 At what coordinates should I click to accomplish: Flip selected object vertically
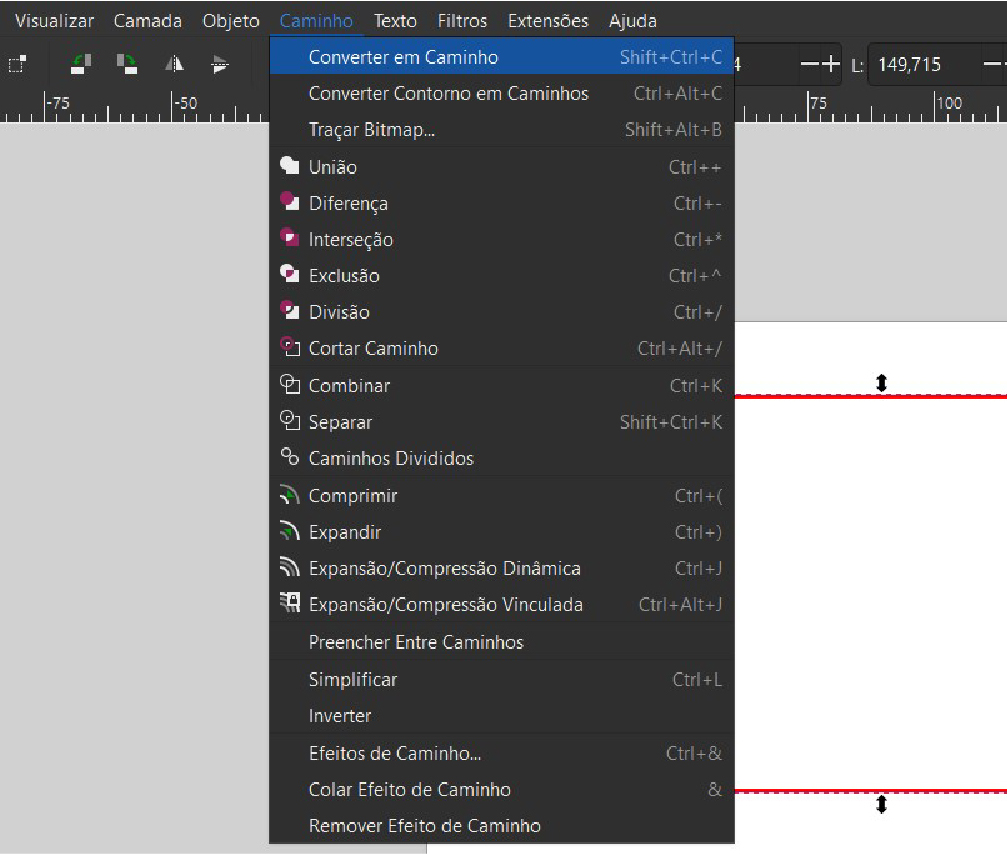219,64
